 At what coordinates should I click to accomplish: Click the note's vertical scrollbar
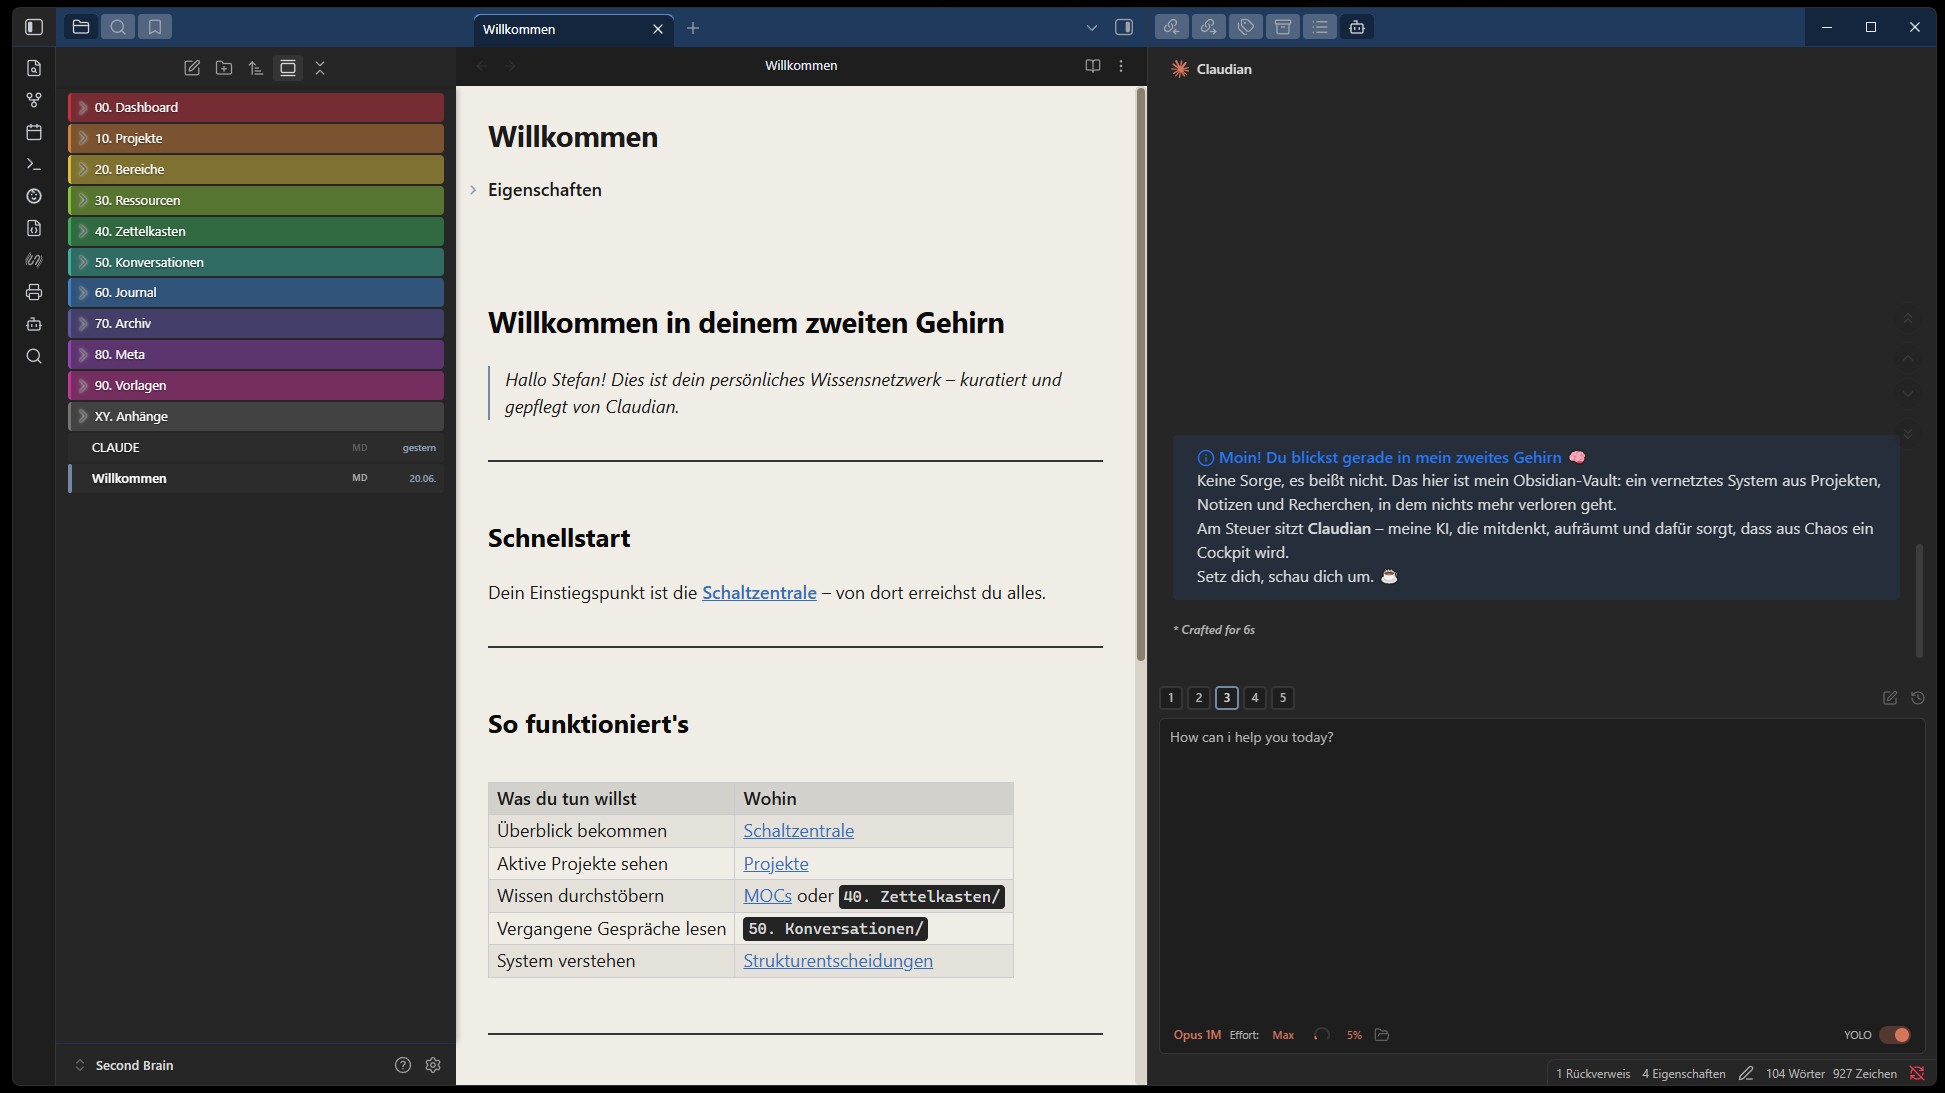(x=1140, y=375)
